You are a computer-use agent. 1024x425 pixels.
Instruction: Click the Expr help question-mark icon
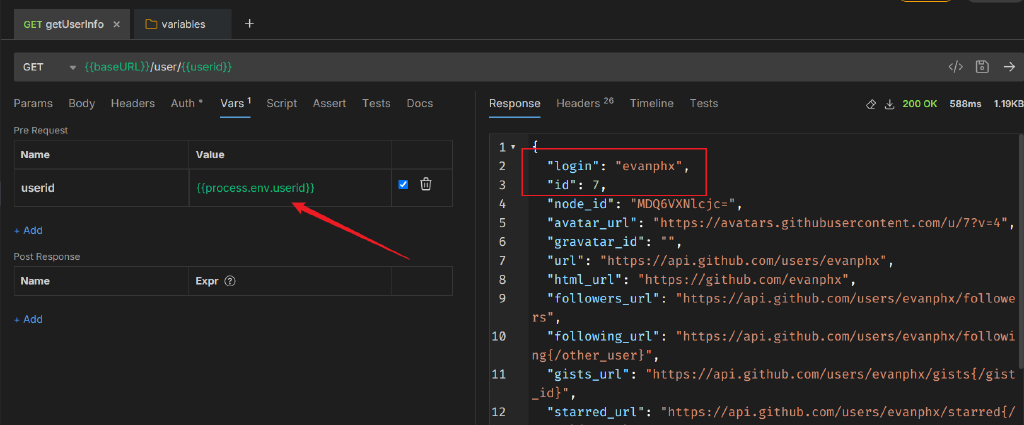(230, 282)
